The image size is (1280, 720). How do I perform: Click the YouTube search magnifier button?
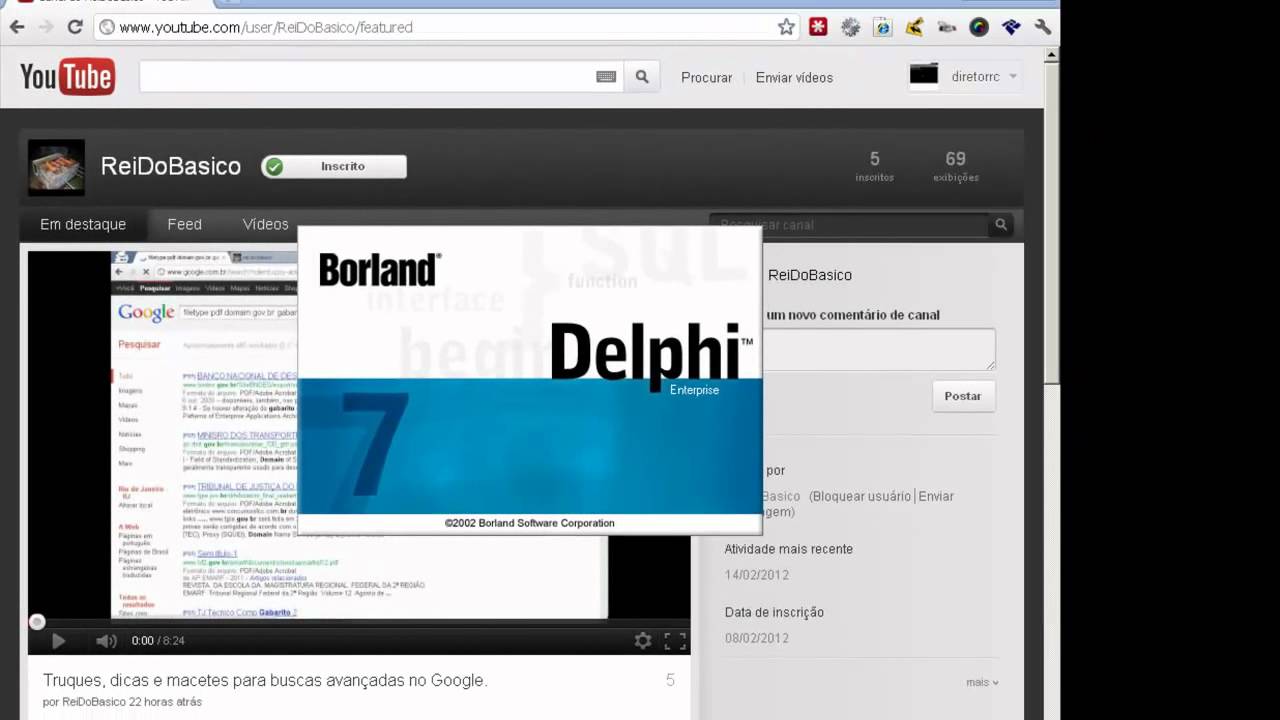[642, 77]
